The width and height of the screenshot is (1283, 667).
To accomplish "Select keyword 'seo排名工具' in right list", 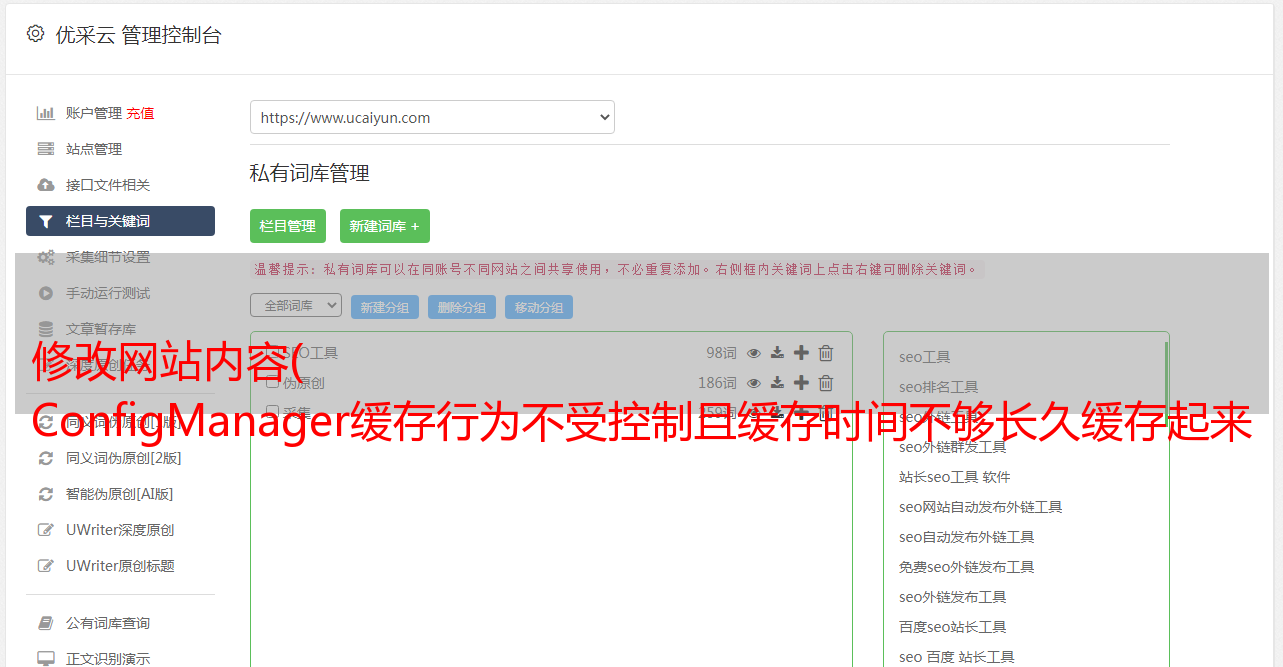I will click(x=939, y=387).
